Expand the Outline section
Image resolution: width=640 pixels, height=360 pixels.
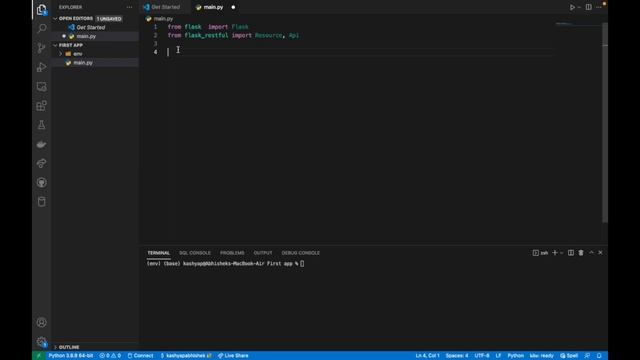(56, 347)
